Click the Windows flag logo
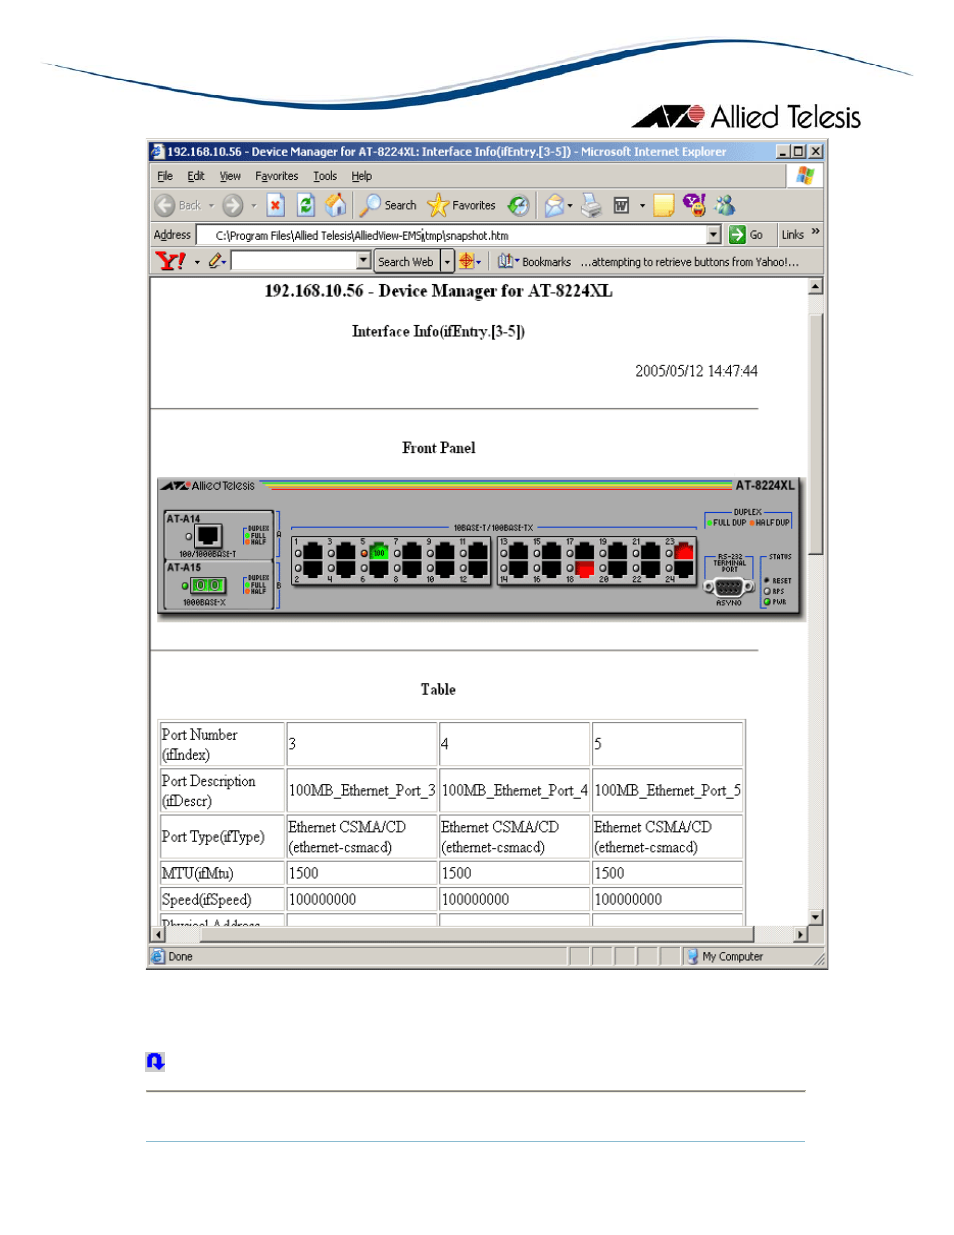954x1235 pixels. point(805,175)
